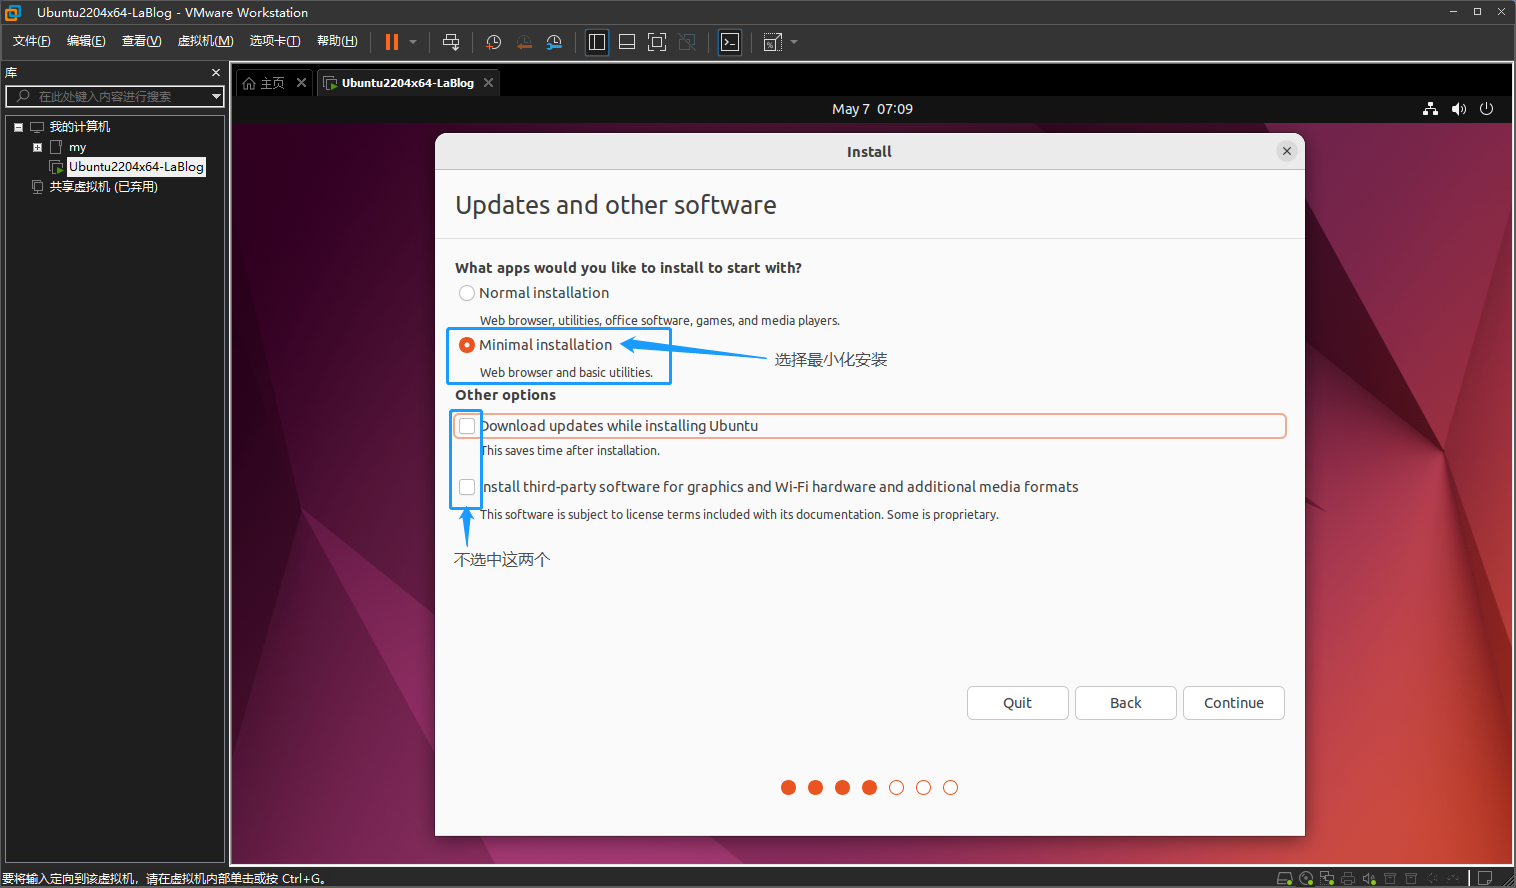The width and height of the screenshot is (1516, 888).
Task: Close the 库 library panel
Action: (x=215, y=73)
